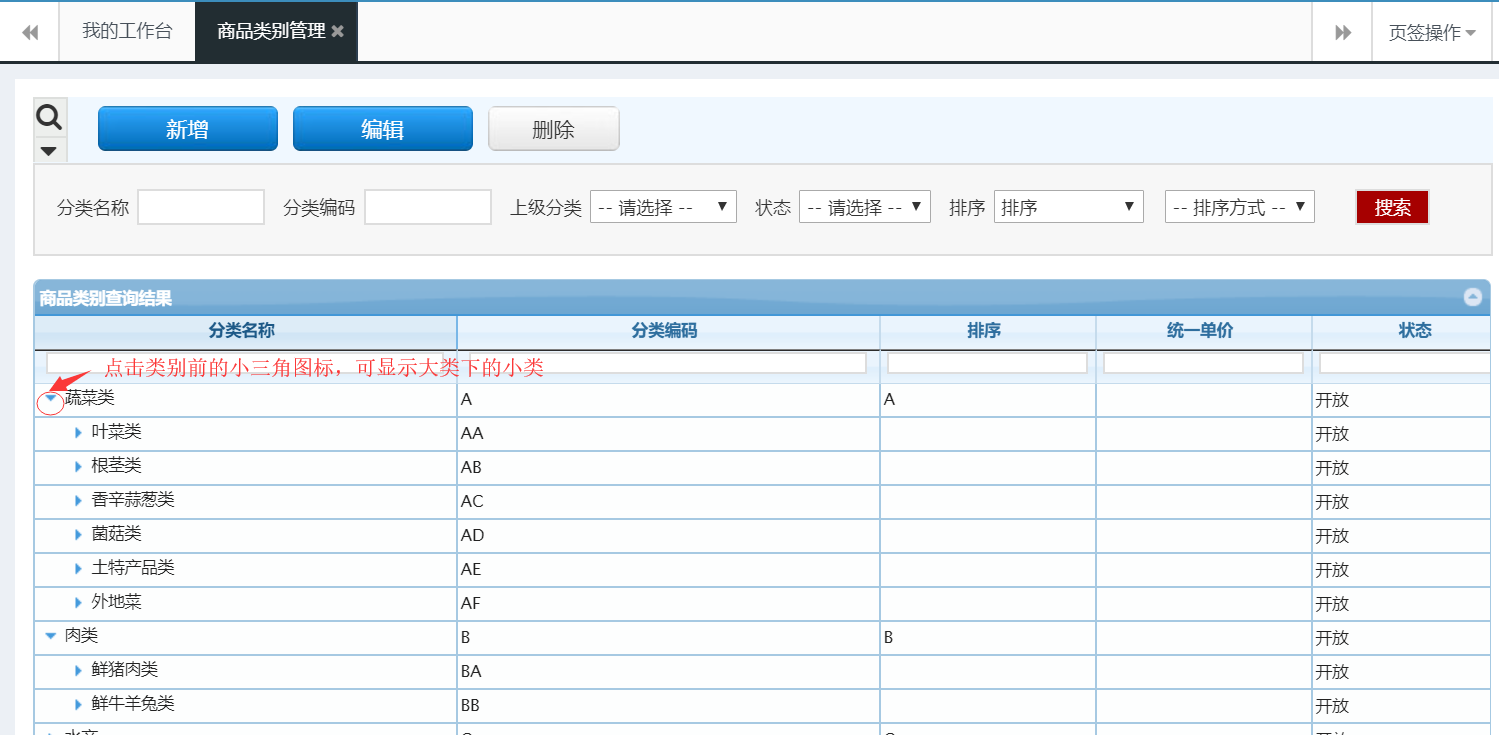The width and height of the screenshot is (1499, 735).
Task: Select the 外地菜 row name
Action: [x=116, y=602]
